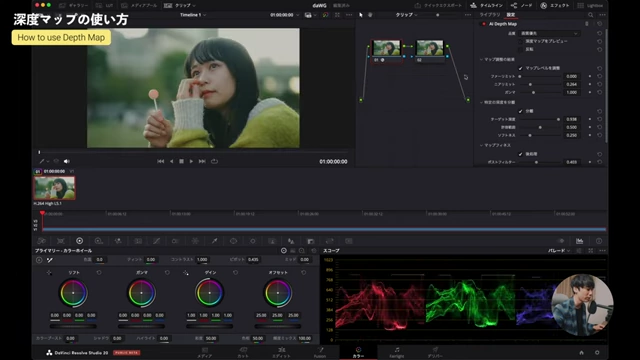Pick black point beside リフト
The width and height of the screenshot is (640, 360).
49,272
